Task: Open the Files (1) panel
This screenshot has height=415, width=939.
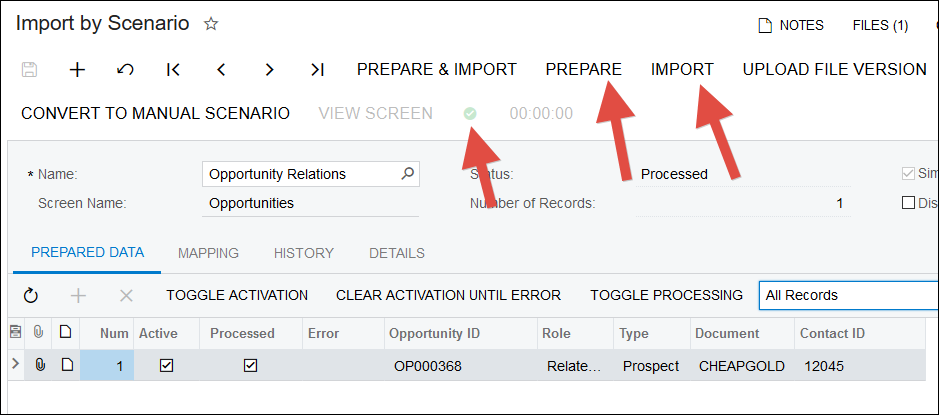Action: pos(879,25)
